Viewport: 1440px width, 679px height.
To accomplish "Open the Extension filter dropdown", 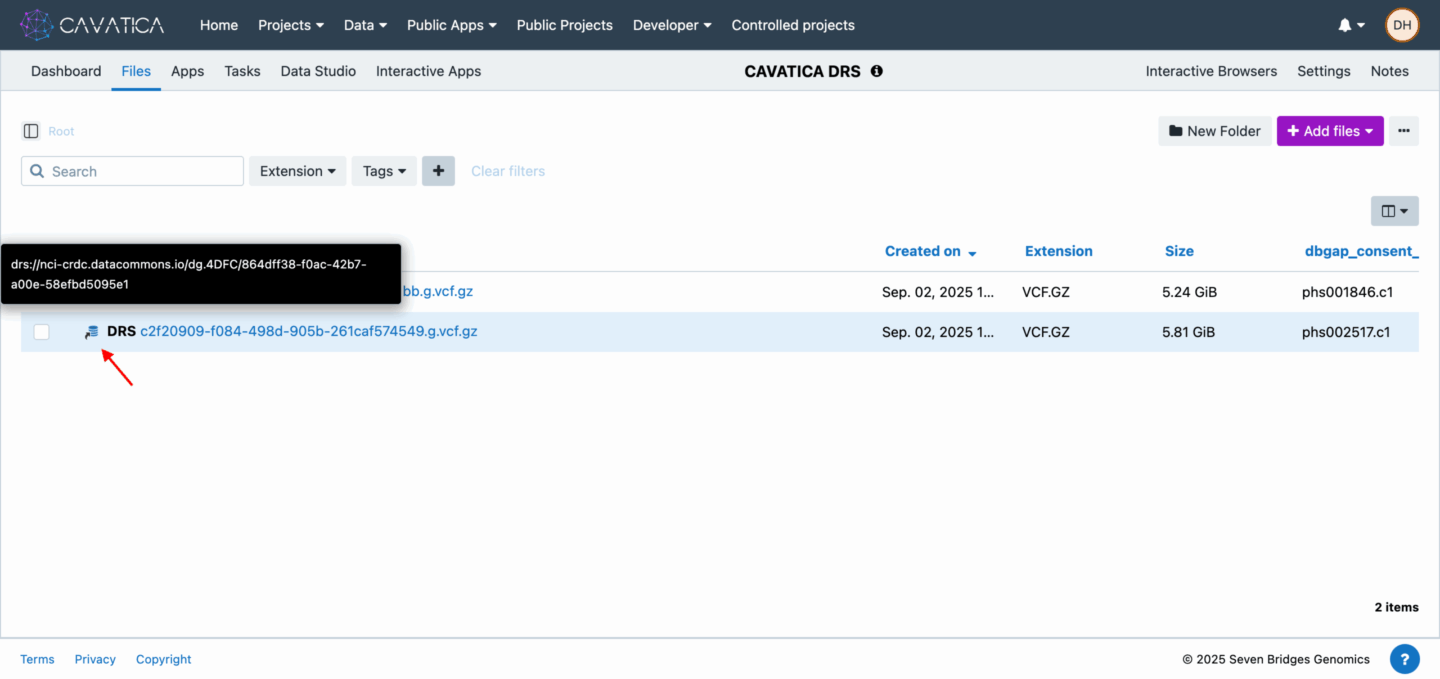I will click(x=297, y=171).
